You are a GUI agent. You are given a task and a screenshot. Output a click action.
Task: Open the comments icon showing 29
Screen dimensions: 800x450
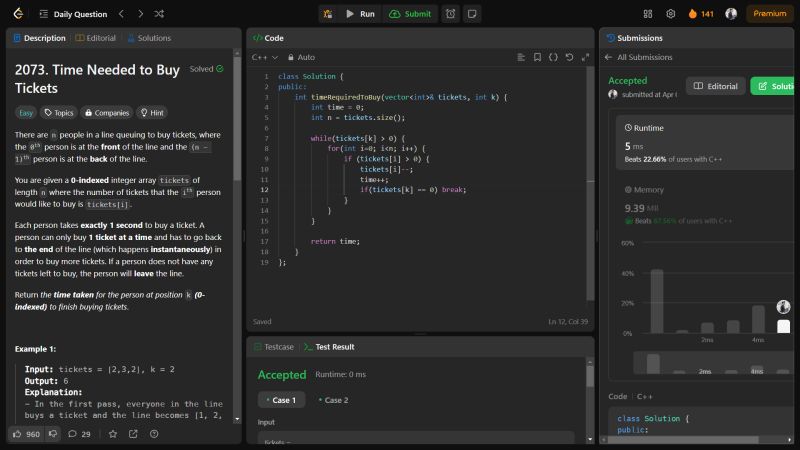coord(79,434)
